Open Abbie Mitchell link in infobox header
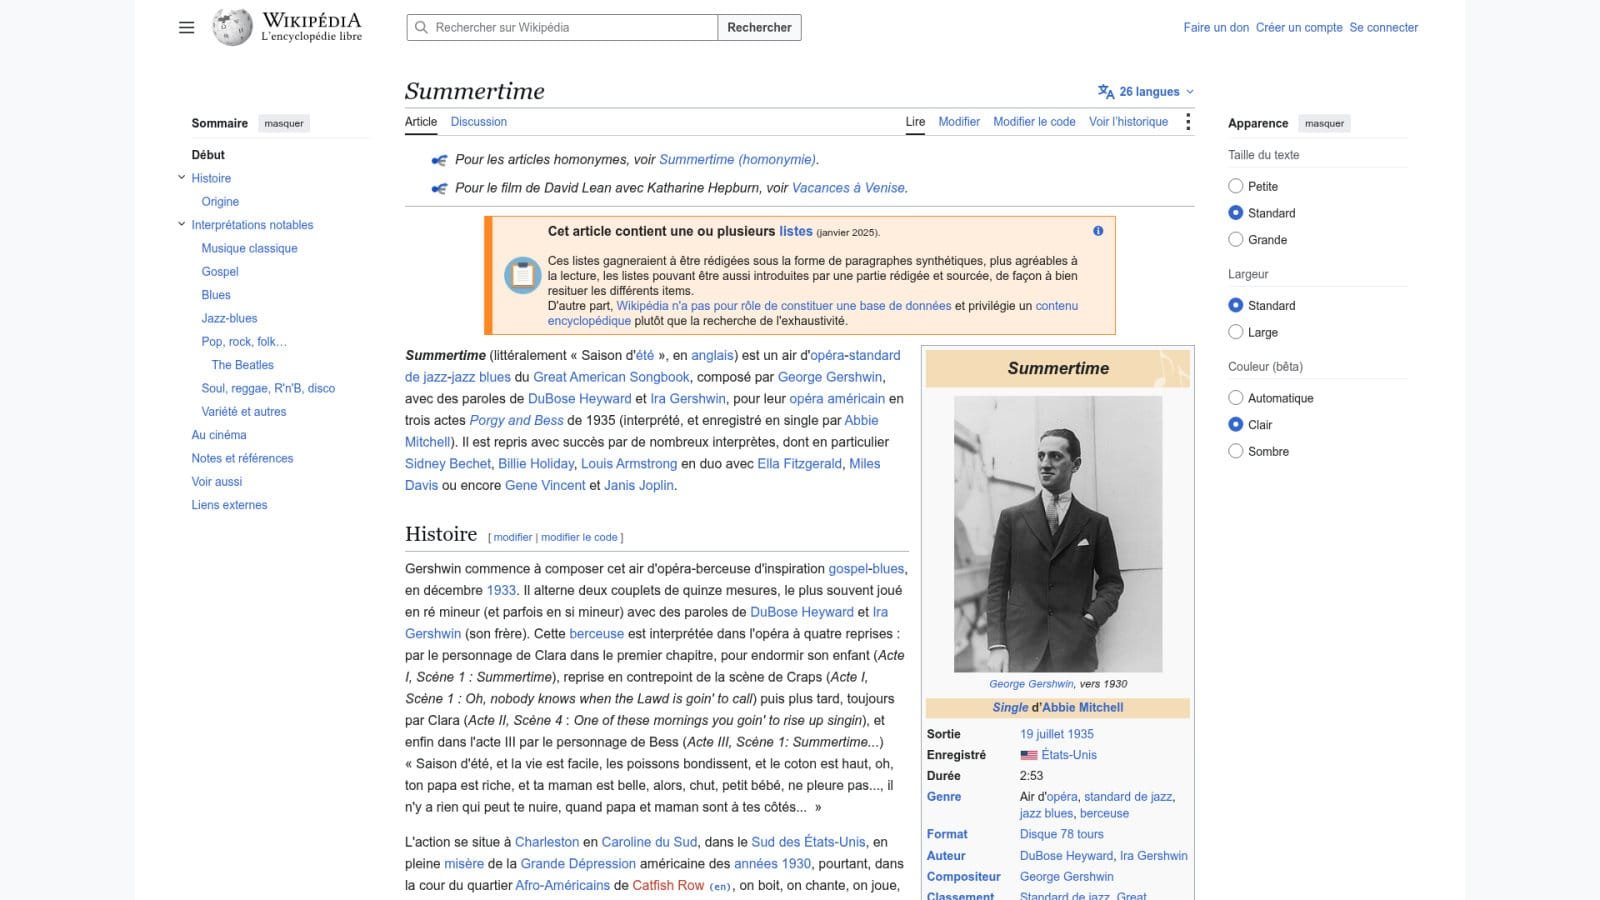This screenshot has height=900, width=1600. click(x=1083, y=707)
